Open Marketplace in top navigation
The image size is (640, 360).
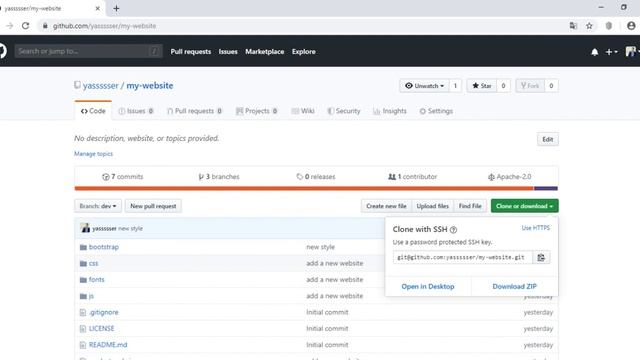[x=264, y=52]
